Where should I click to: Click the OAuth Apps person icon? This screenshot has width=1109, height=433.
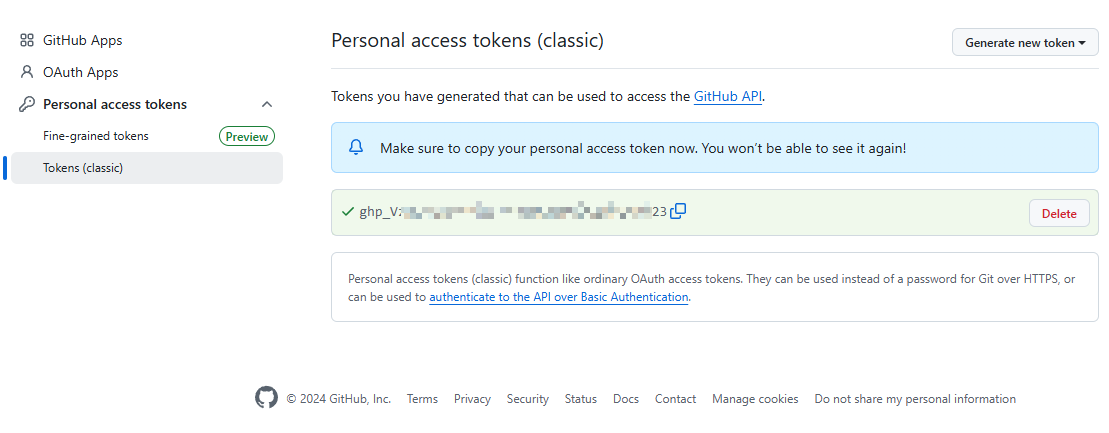[x=27, y=73]
